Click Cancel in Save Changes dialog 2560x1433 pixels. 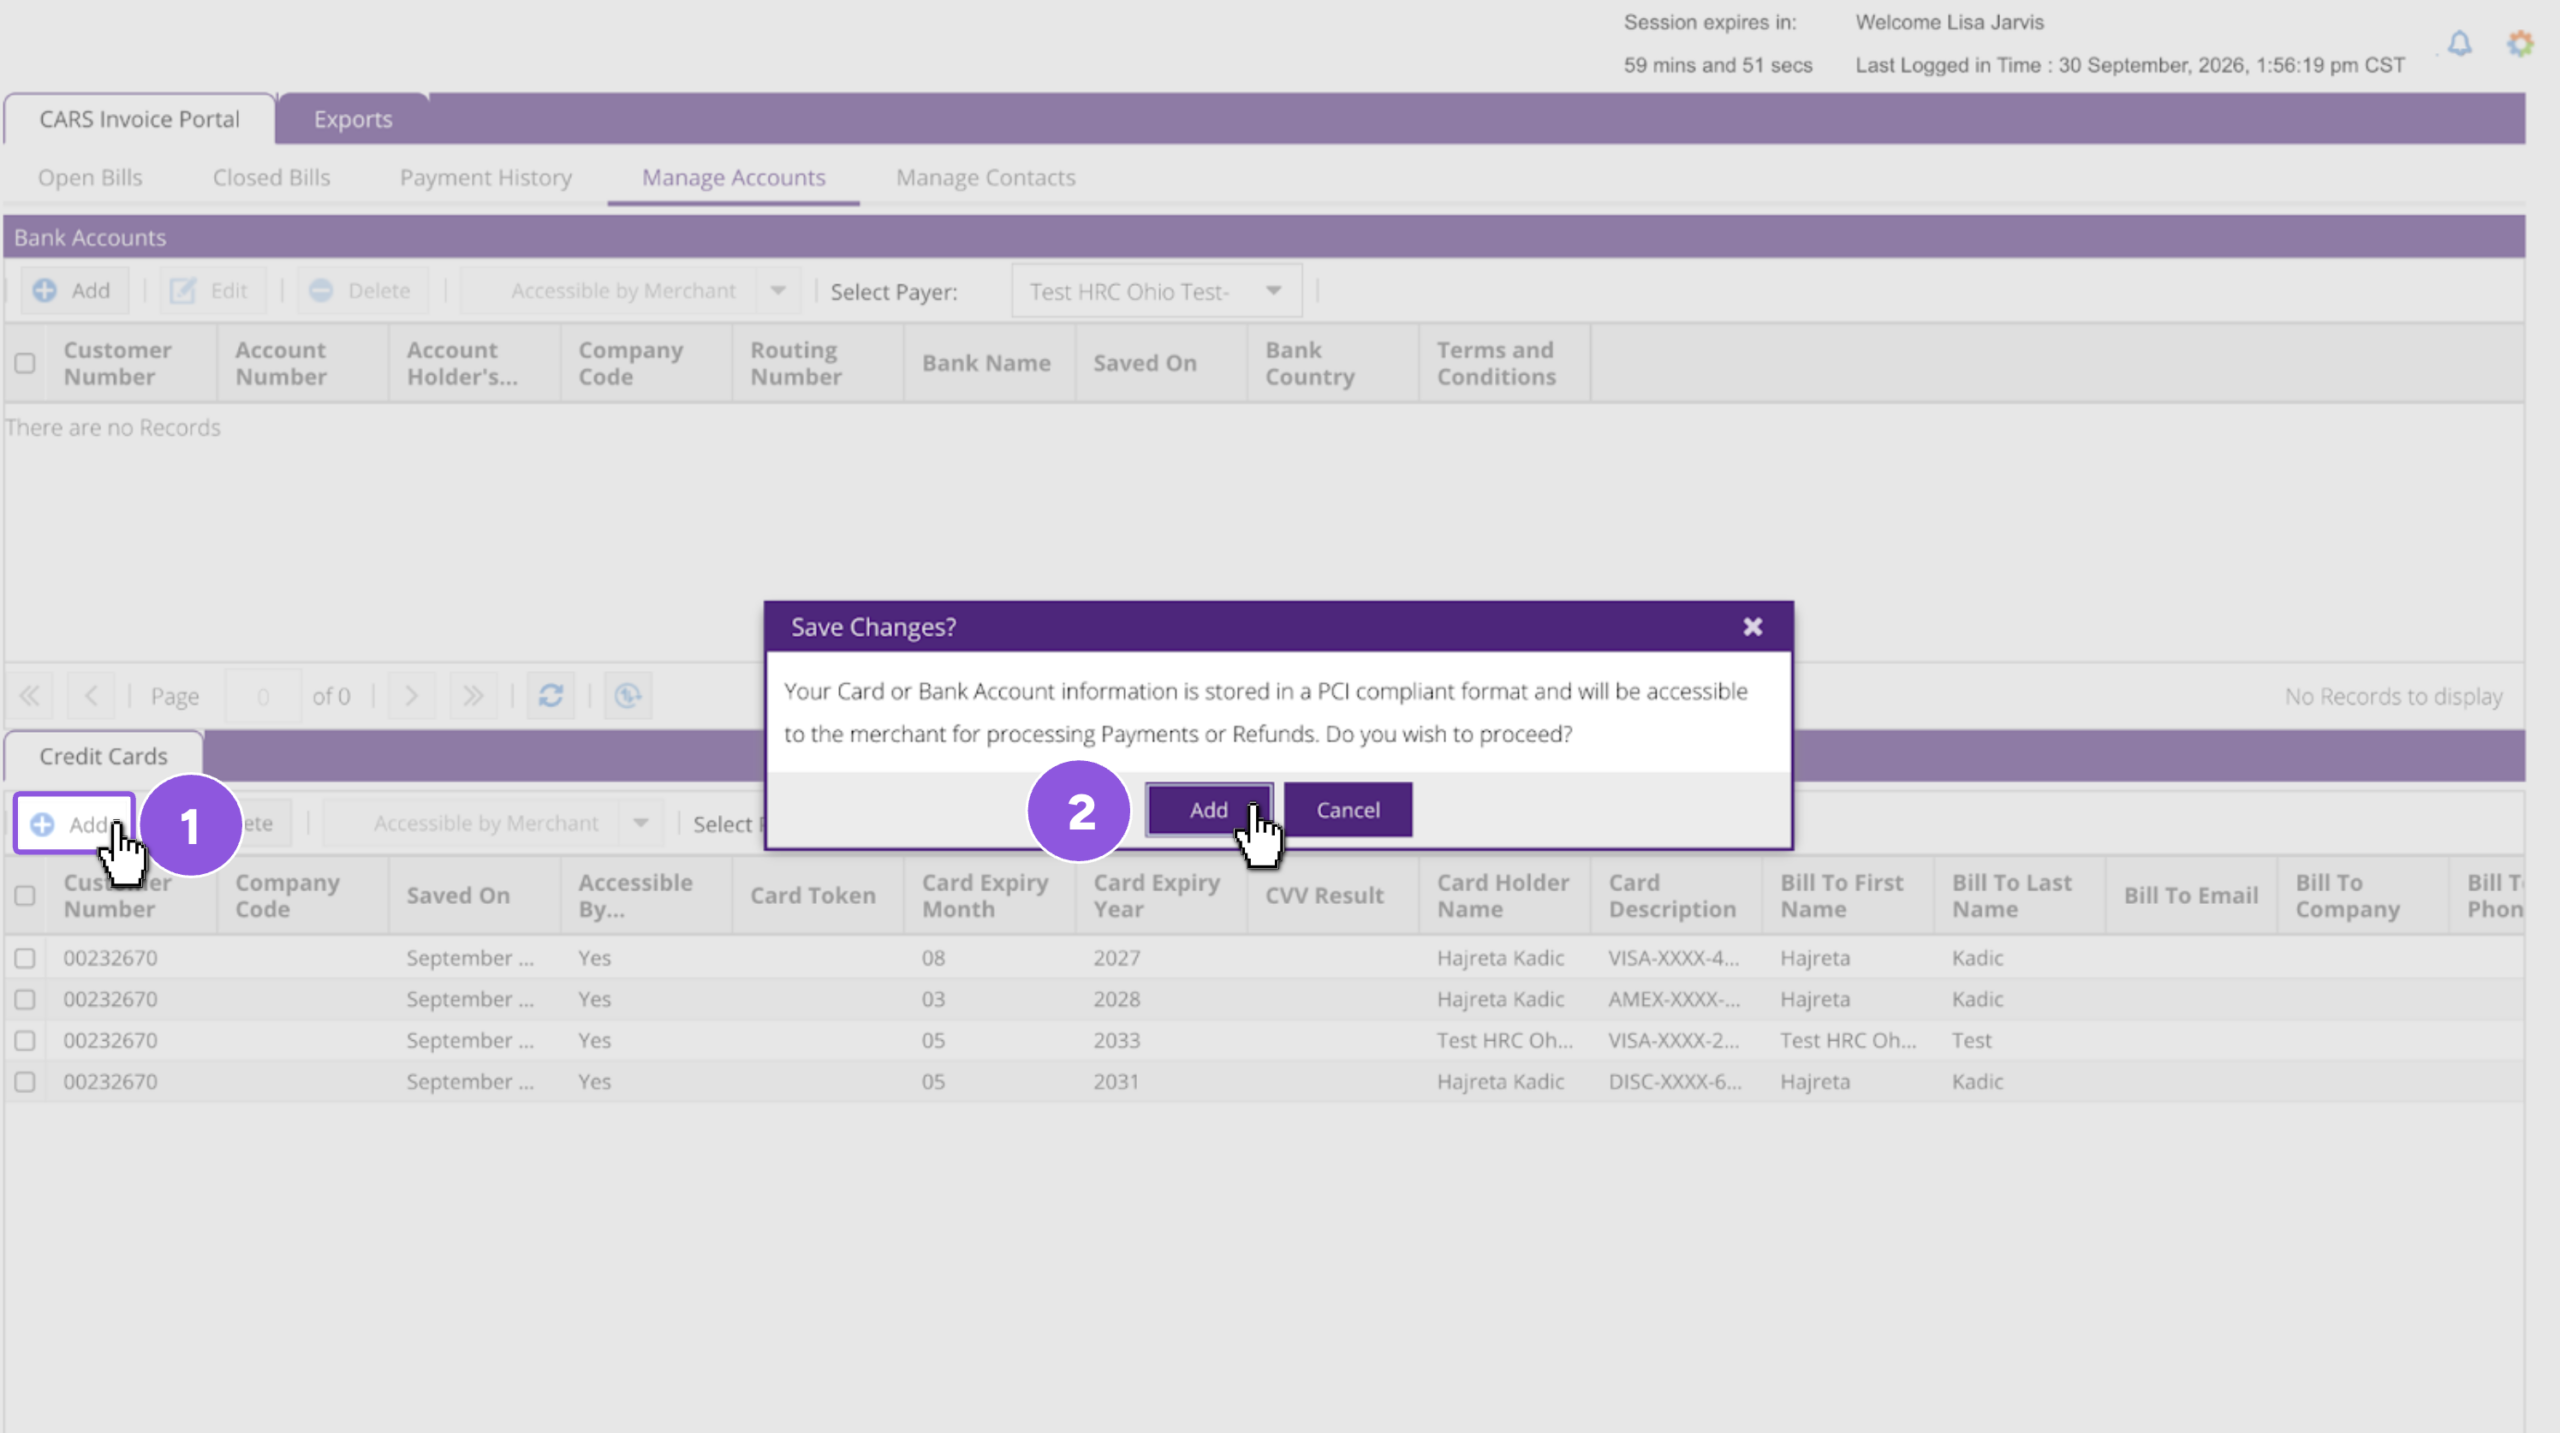(1348, 810)
